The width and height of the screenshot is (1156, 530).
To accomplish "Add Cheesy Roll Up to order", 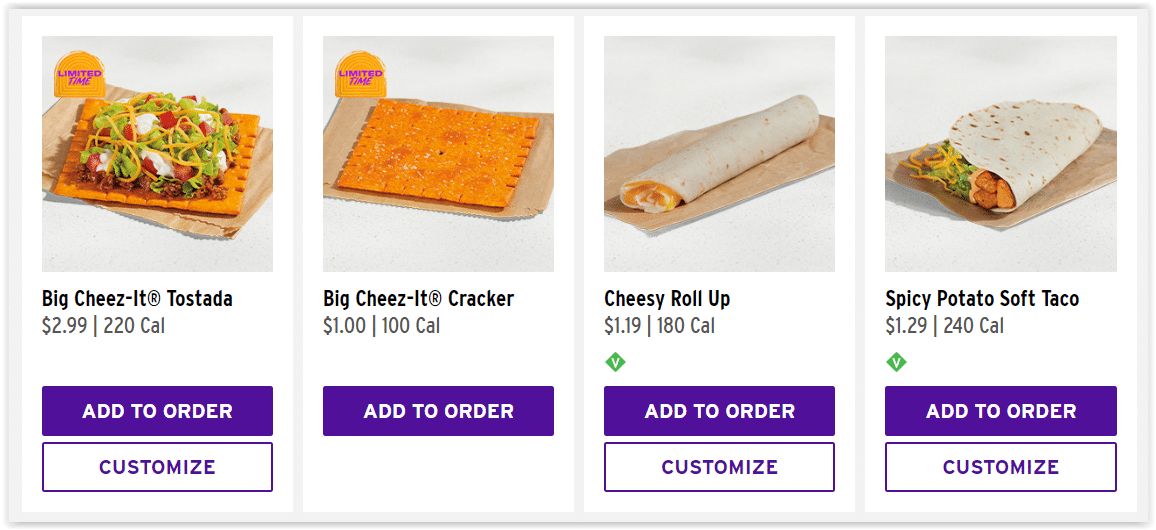I will pos(720,411).
